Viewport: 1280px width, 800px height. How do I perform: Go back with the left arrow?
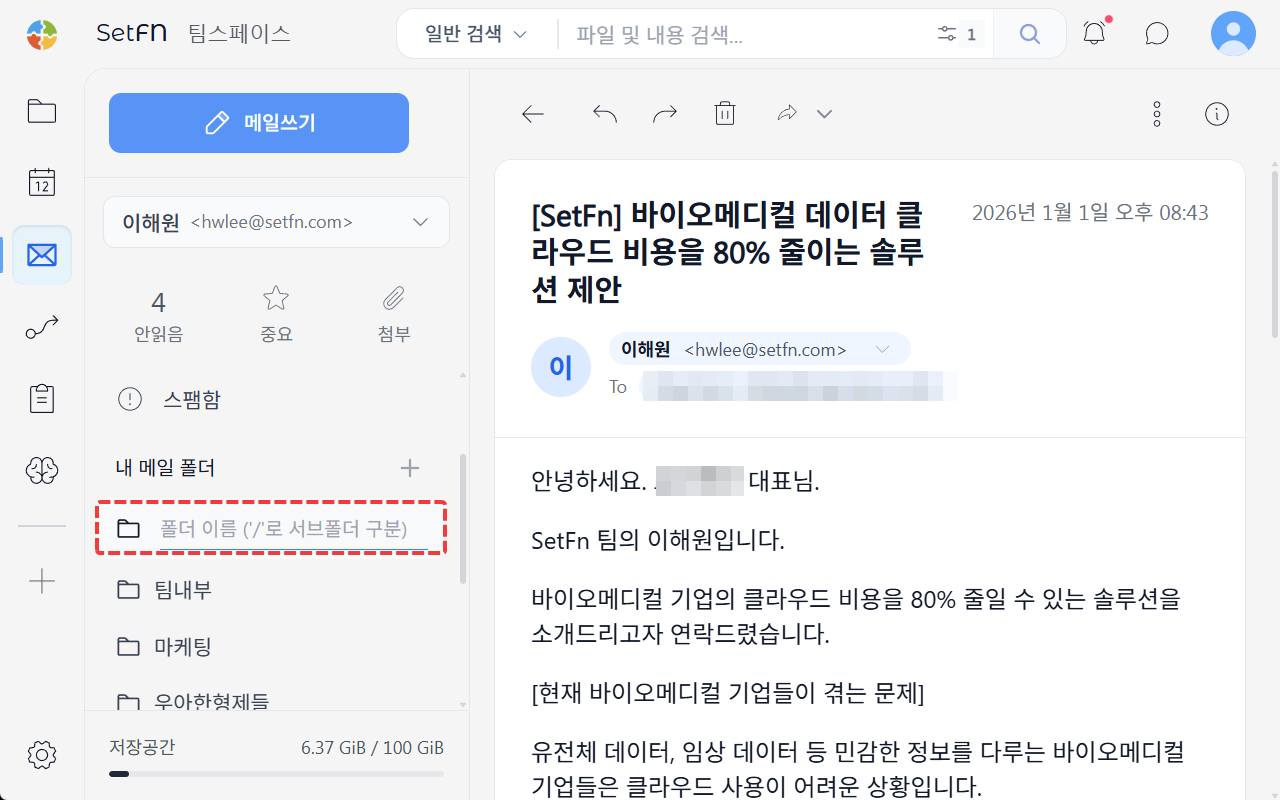pos(533,114)
